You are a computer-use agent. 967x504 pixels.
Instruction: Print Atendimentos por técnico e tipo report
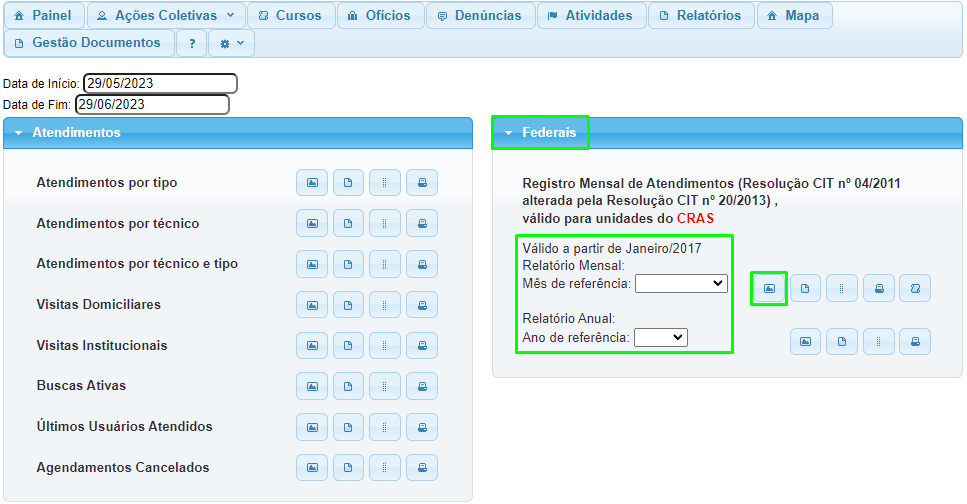click(422, 264)
